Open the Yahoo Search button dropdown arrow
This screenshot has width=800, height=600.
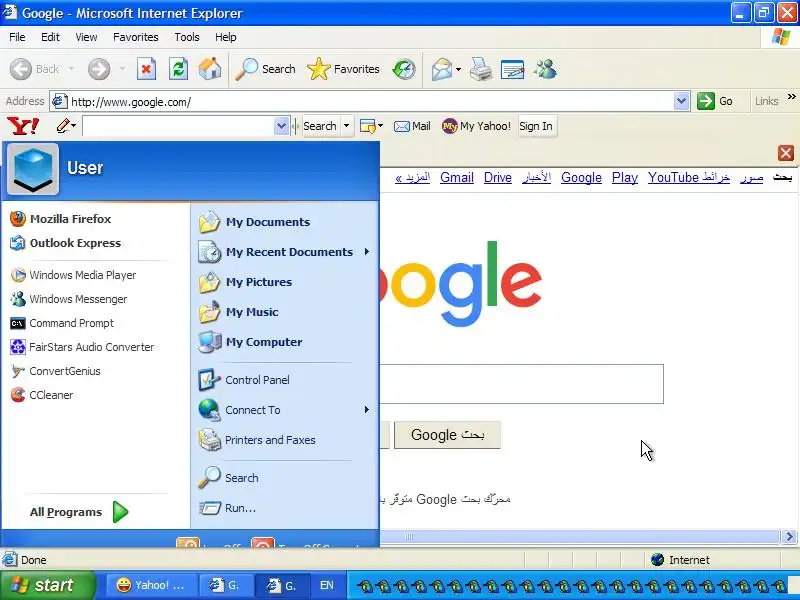click(x=346, y=126)
